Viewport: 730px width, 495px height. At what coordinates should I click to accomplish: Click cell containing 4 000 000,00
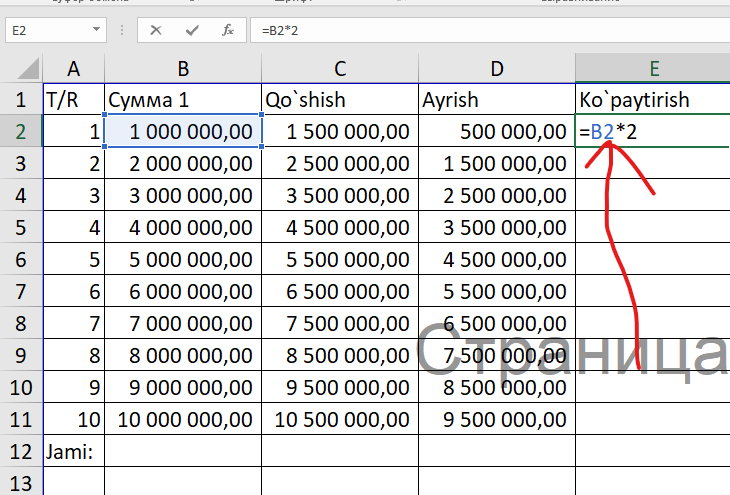coord(183,227)
